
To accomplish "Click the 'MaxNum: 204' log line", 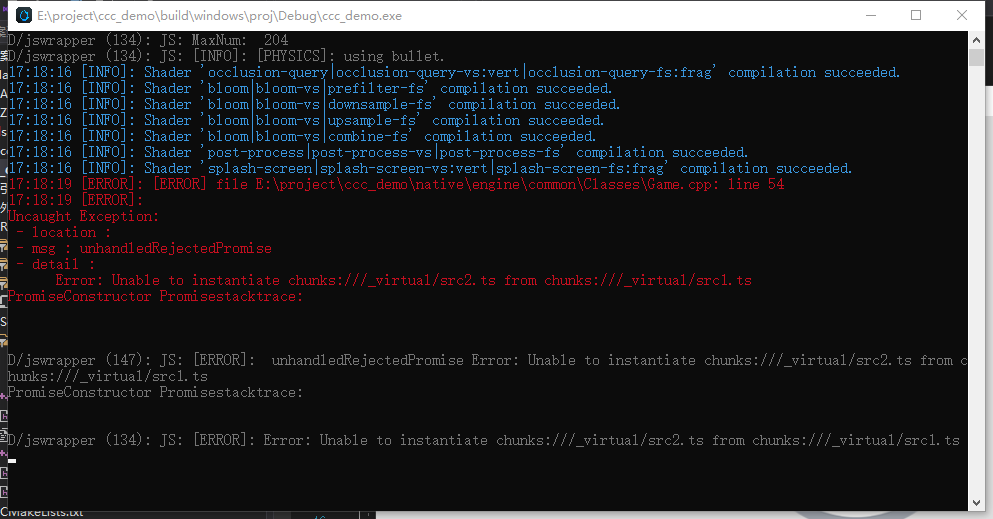I will pos(148,41).
